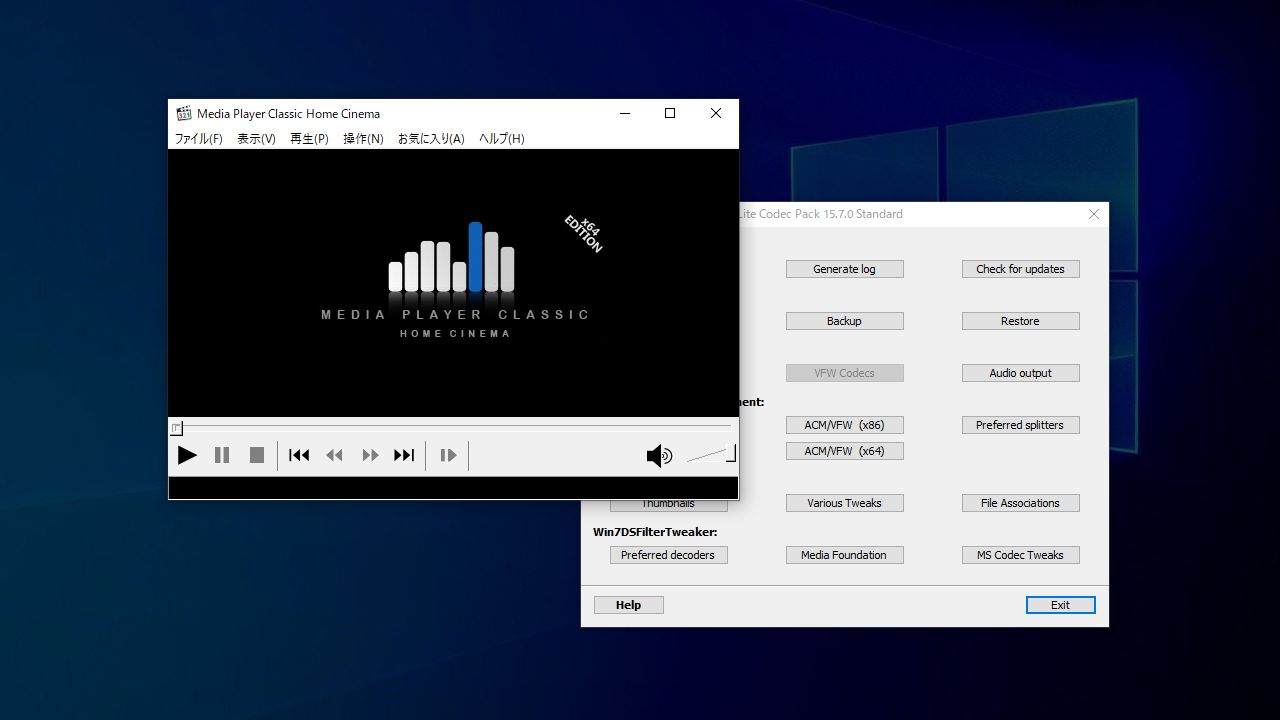Open the ヘルプ(H) menu
This screenshot has height=720, width=1280.
pos(501,139)
